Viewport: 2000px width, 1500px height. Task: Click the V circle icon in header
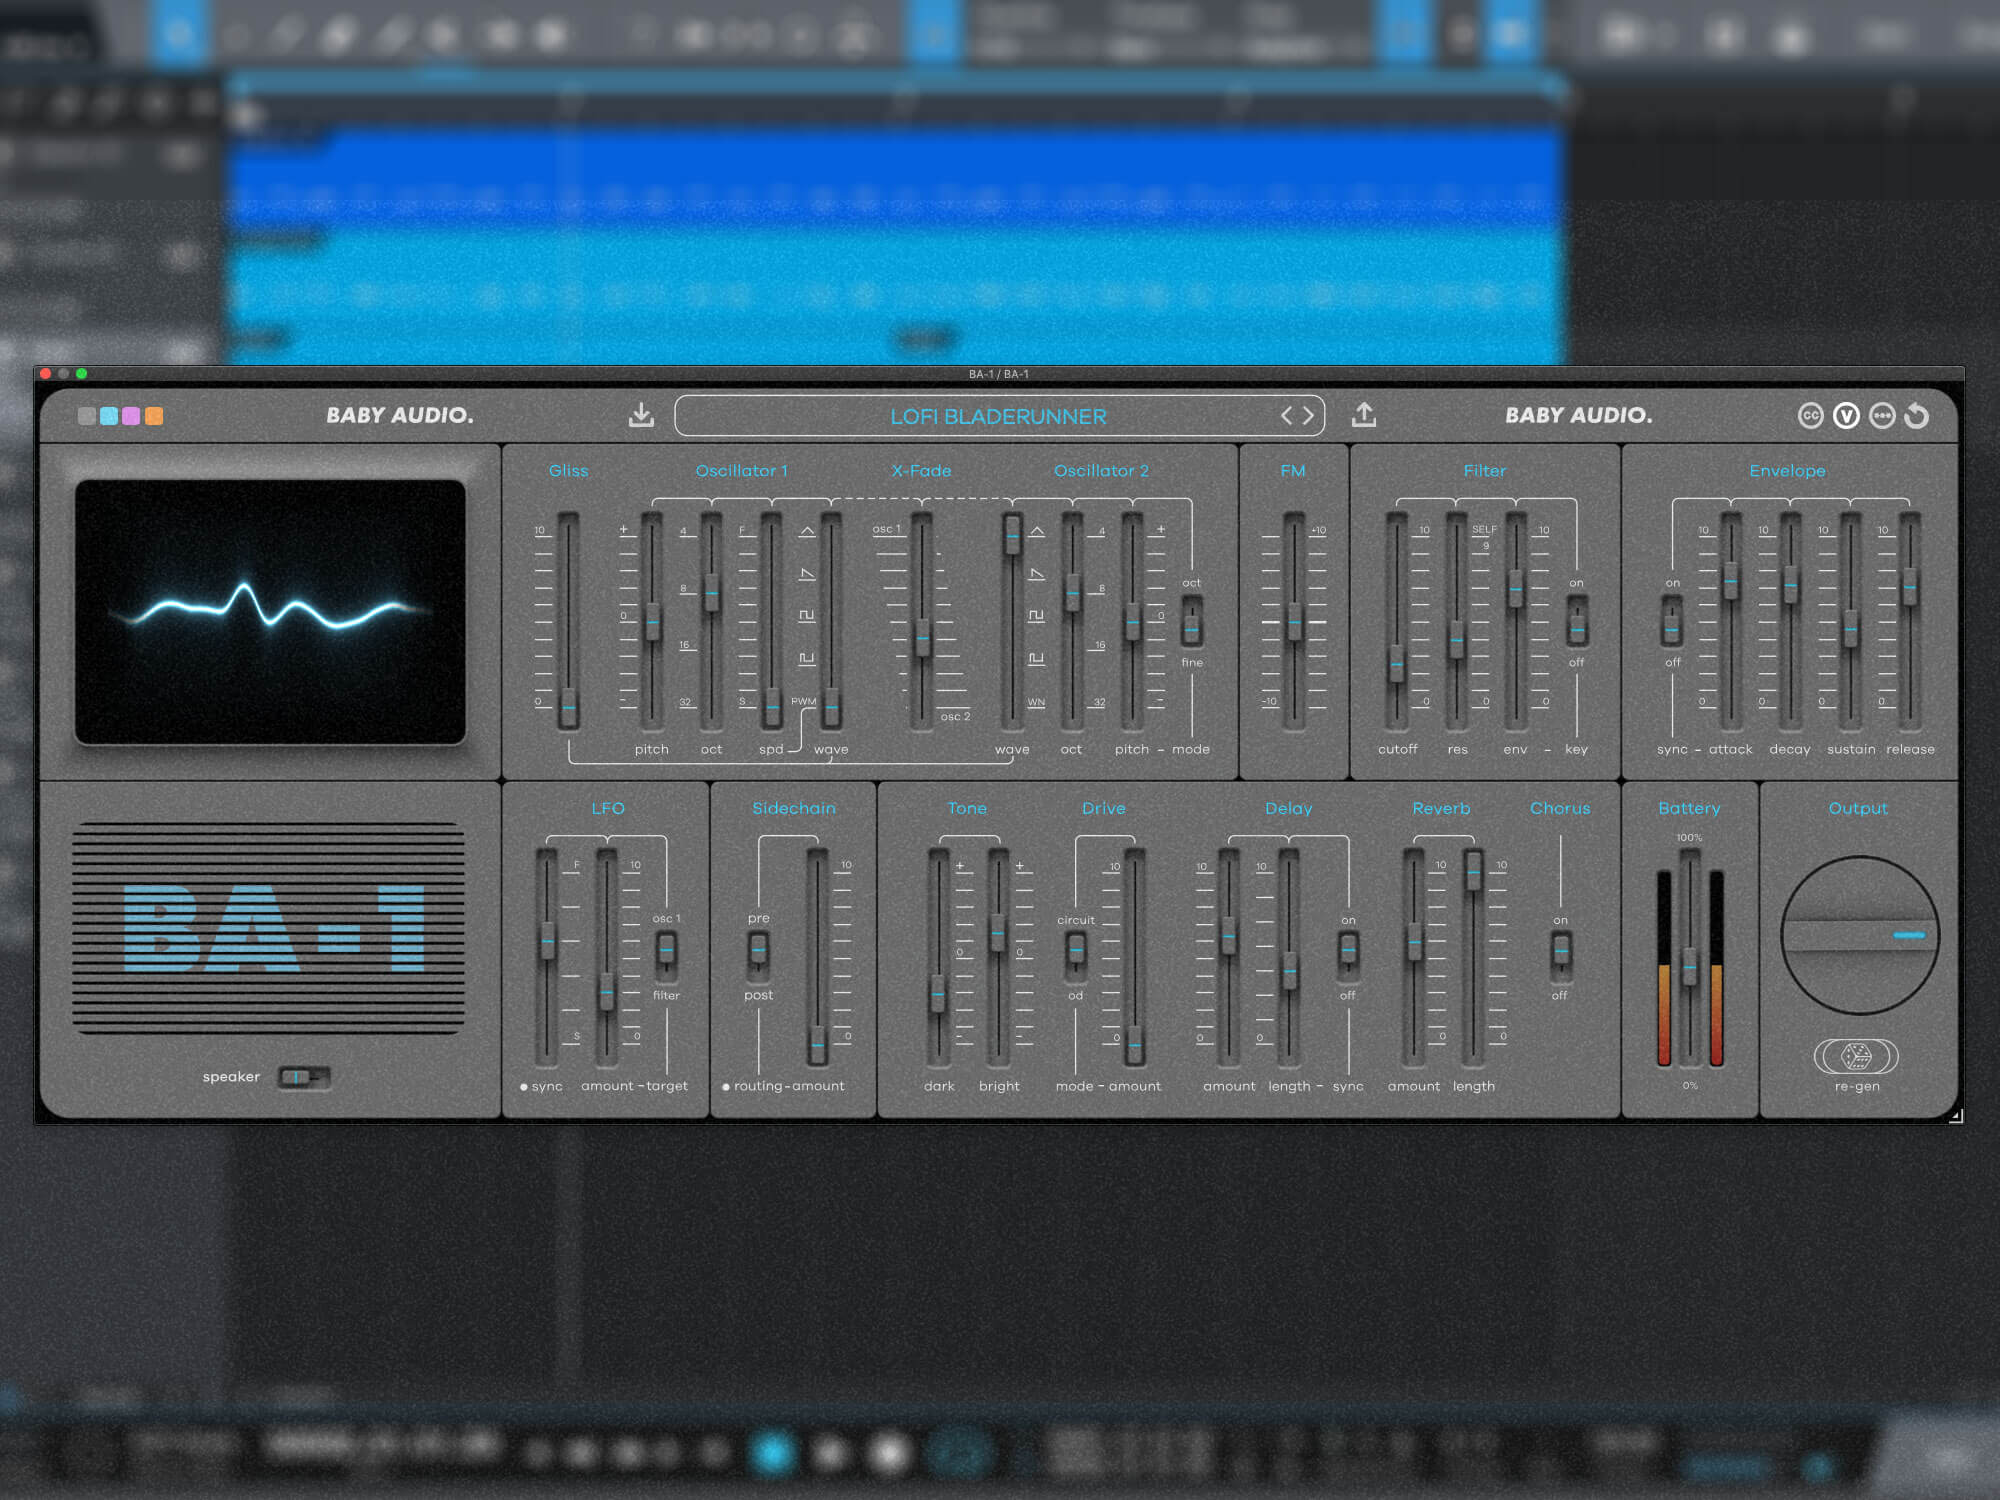click(x=1846, y=416)
